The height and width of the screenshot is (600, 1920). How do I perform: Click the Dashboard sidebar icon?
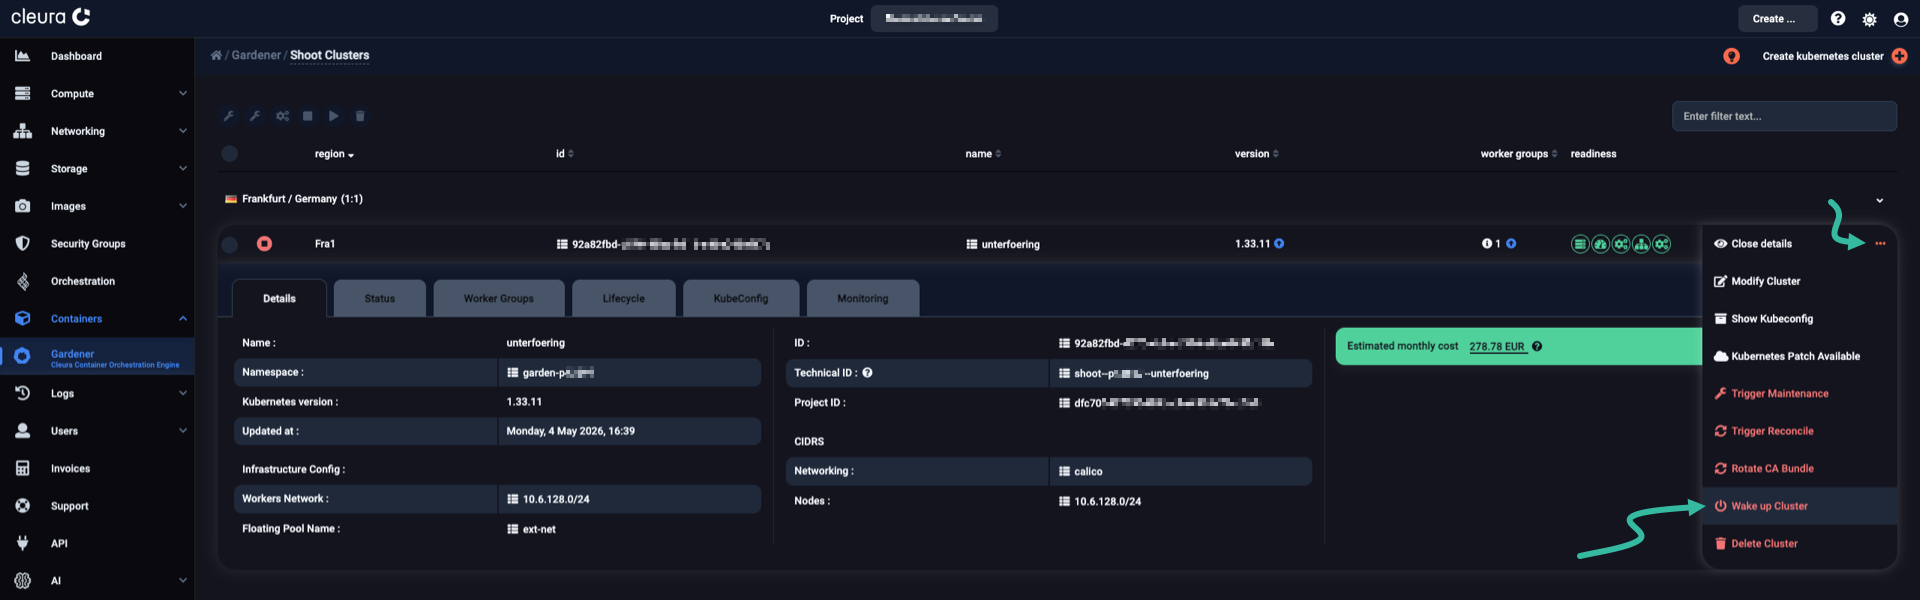(22, 56)
